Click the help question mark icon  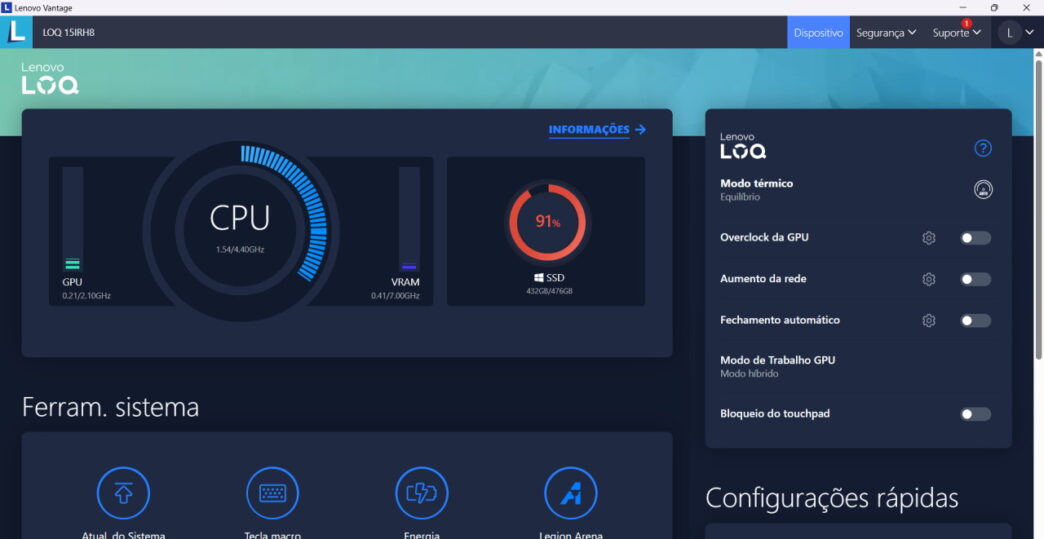(982, 148)
